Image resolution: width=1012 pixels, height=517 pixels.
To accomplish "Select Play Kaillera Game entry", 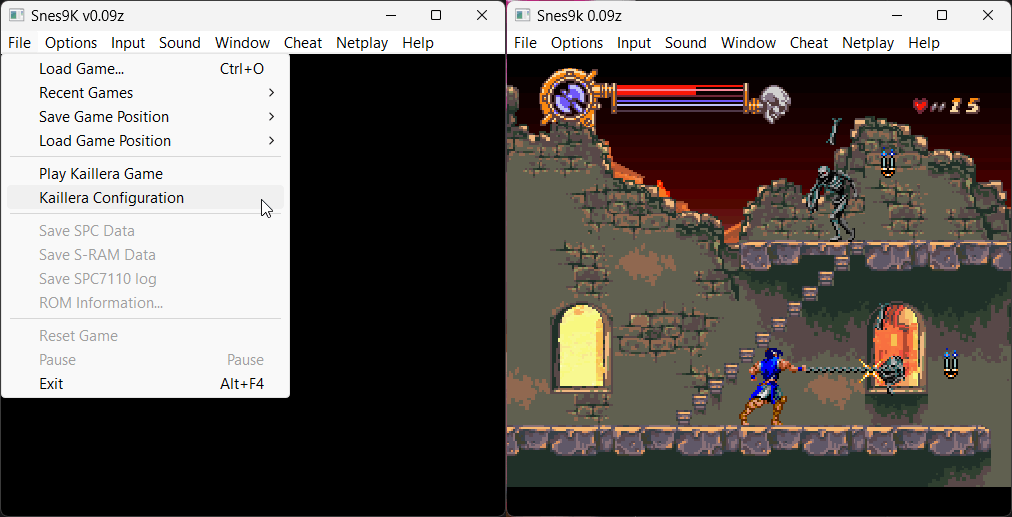I will pyautogui.click(x=145, y=174).
